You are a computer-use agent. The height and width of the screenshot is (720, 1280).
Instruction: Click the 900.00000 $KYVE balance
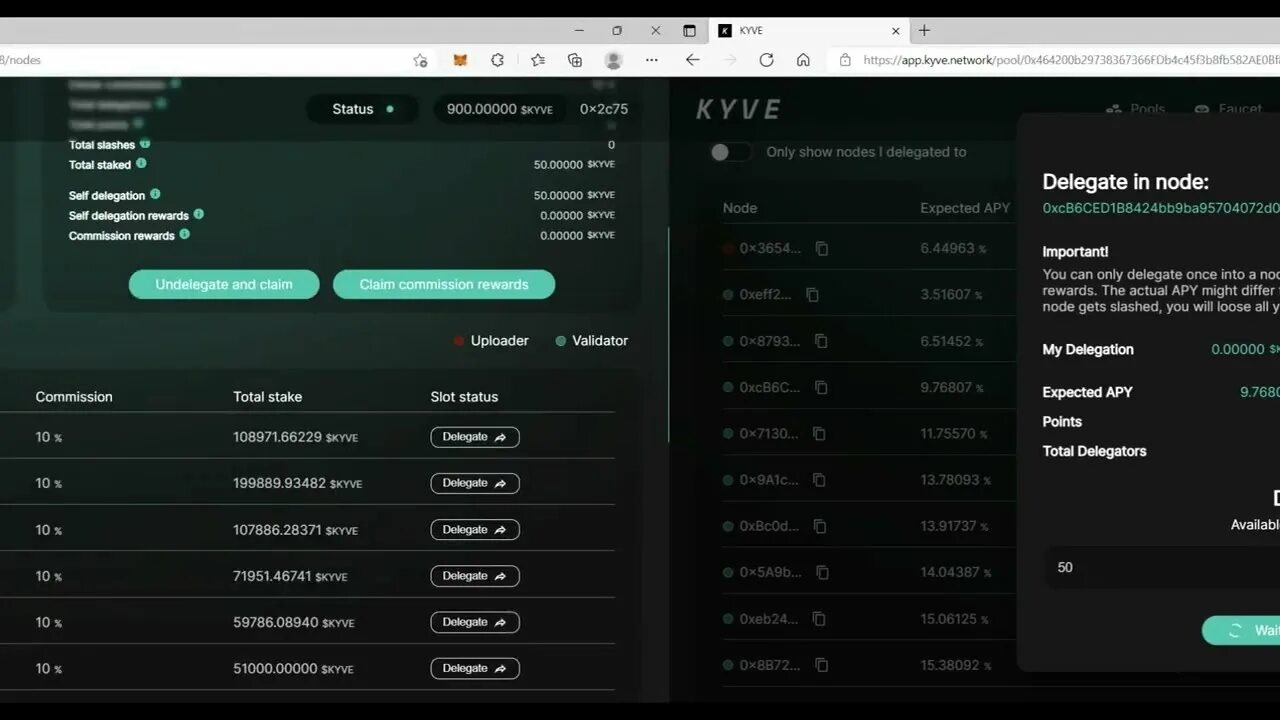point(499,109)
